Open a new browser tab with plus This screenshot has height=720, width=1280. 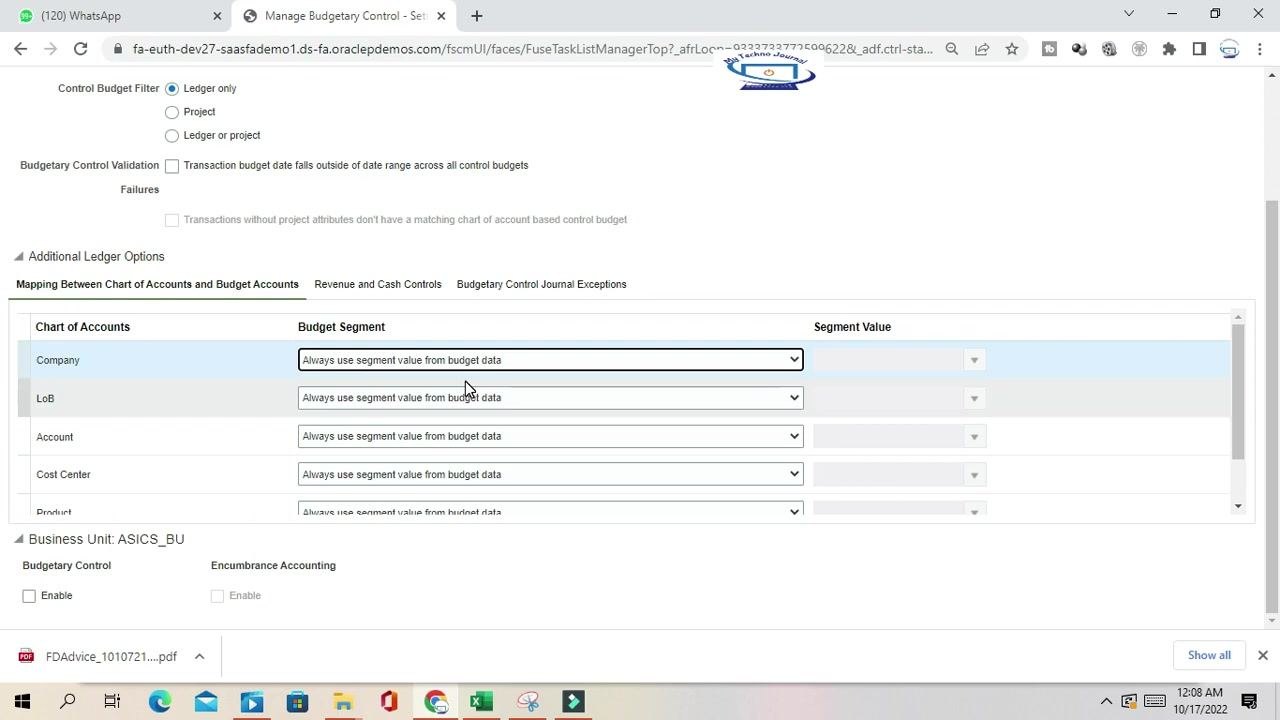tap(477, 15)
